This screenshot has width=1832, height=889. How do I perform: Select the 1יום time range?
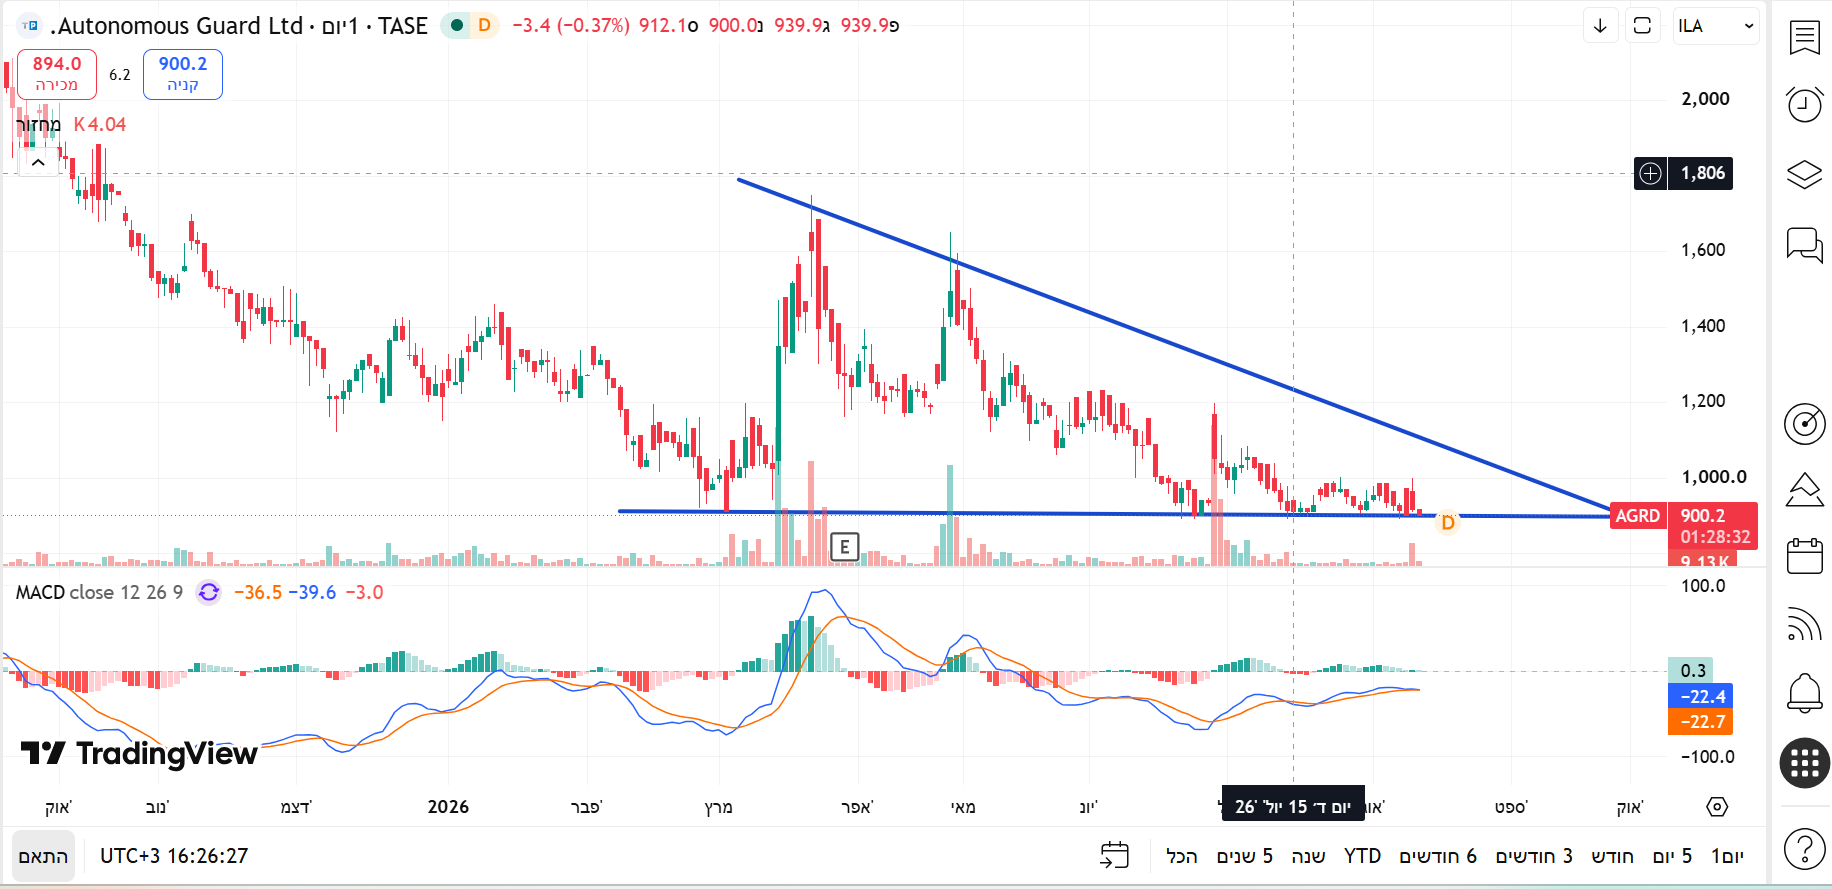[x=1727, y=856]
